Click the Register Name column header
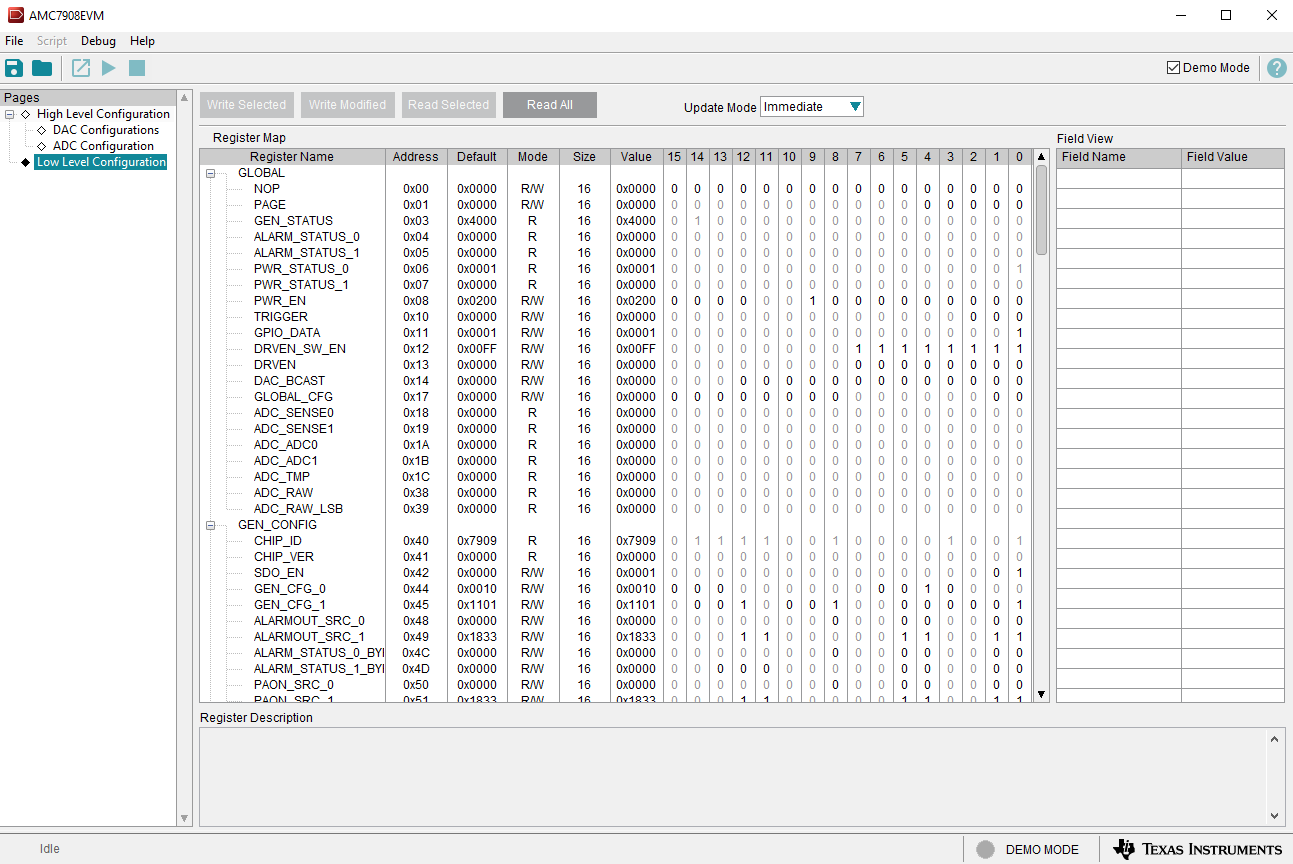 click(292, 157)
